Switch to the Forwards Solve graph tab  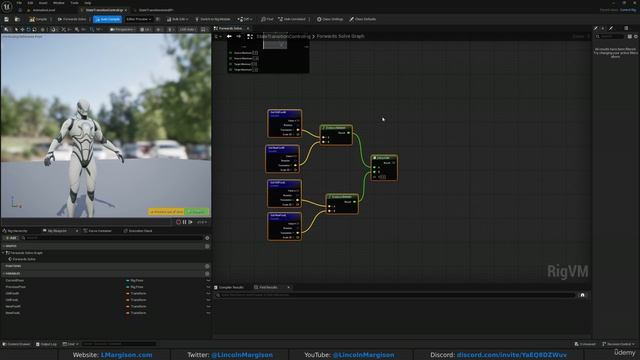[229, 29]
